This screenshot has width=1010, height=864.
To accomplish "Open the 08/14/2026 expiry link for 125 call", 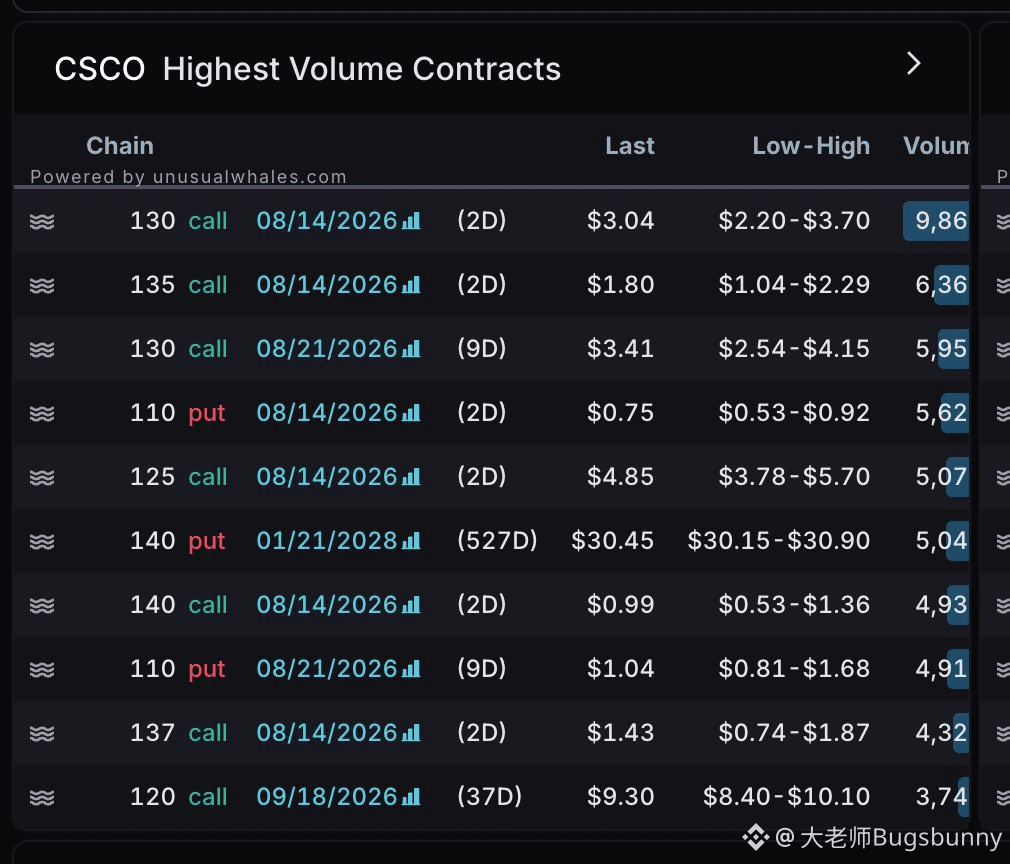I will 327,477.
